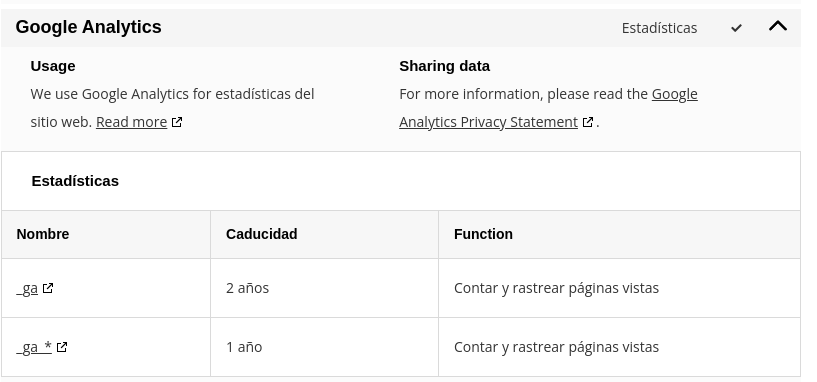Click external-link icon next to _ga

click(x=48, y=288)
